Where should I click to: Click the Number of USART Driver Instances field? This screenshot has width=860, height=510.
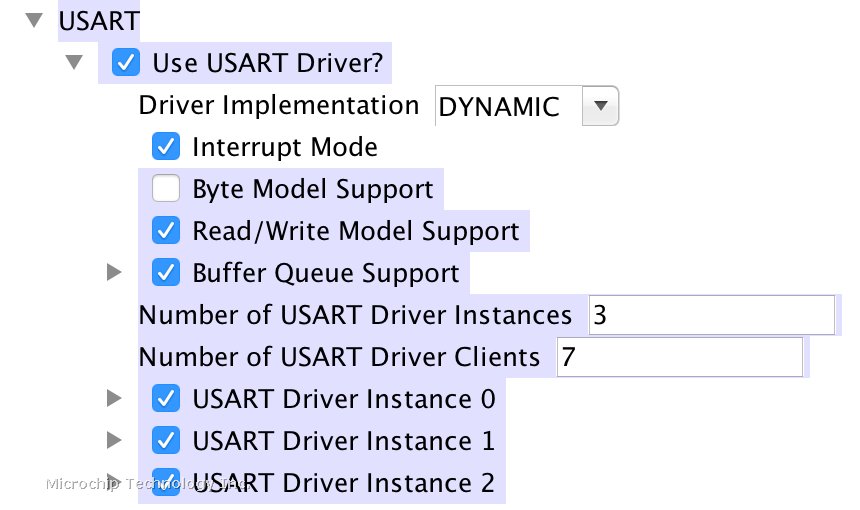point(710,315)
